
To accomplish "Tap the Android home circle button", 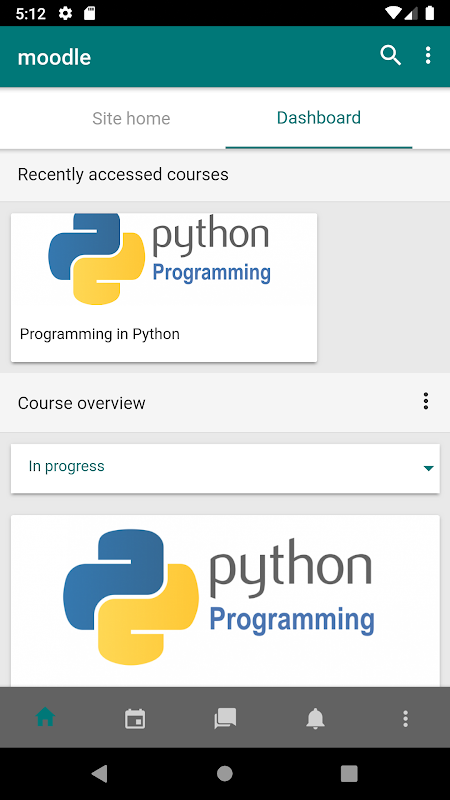I will (x=224, y=773).
